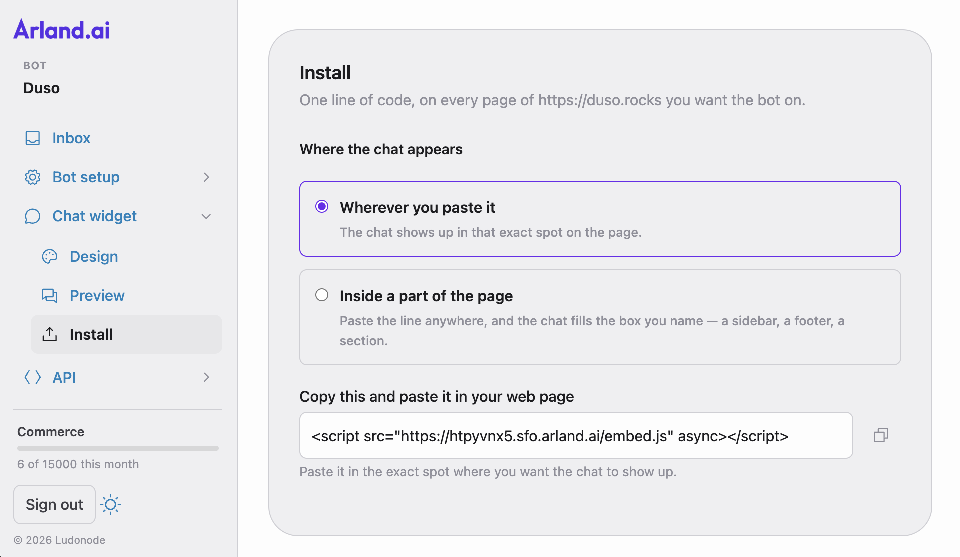
Task: Click the Duso bot name
Action: coord(41,88)
